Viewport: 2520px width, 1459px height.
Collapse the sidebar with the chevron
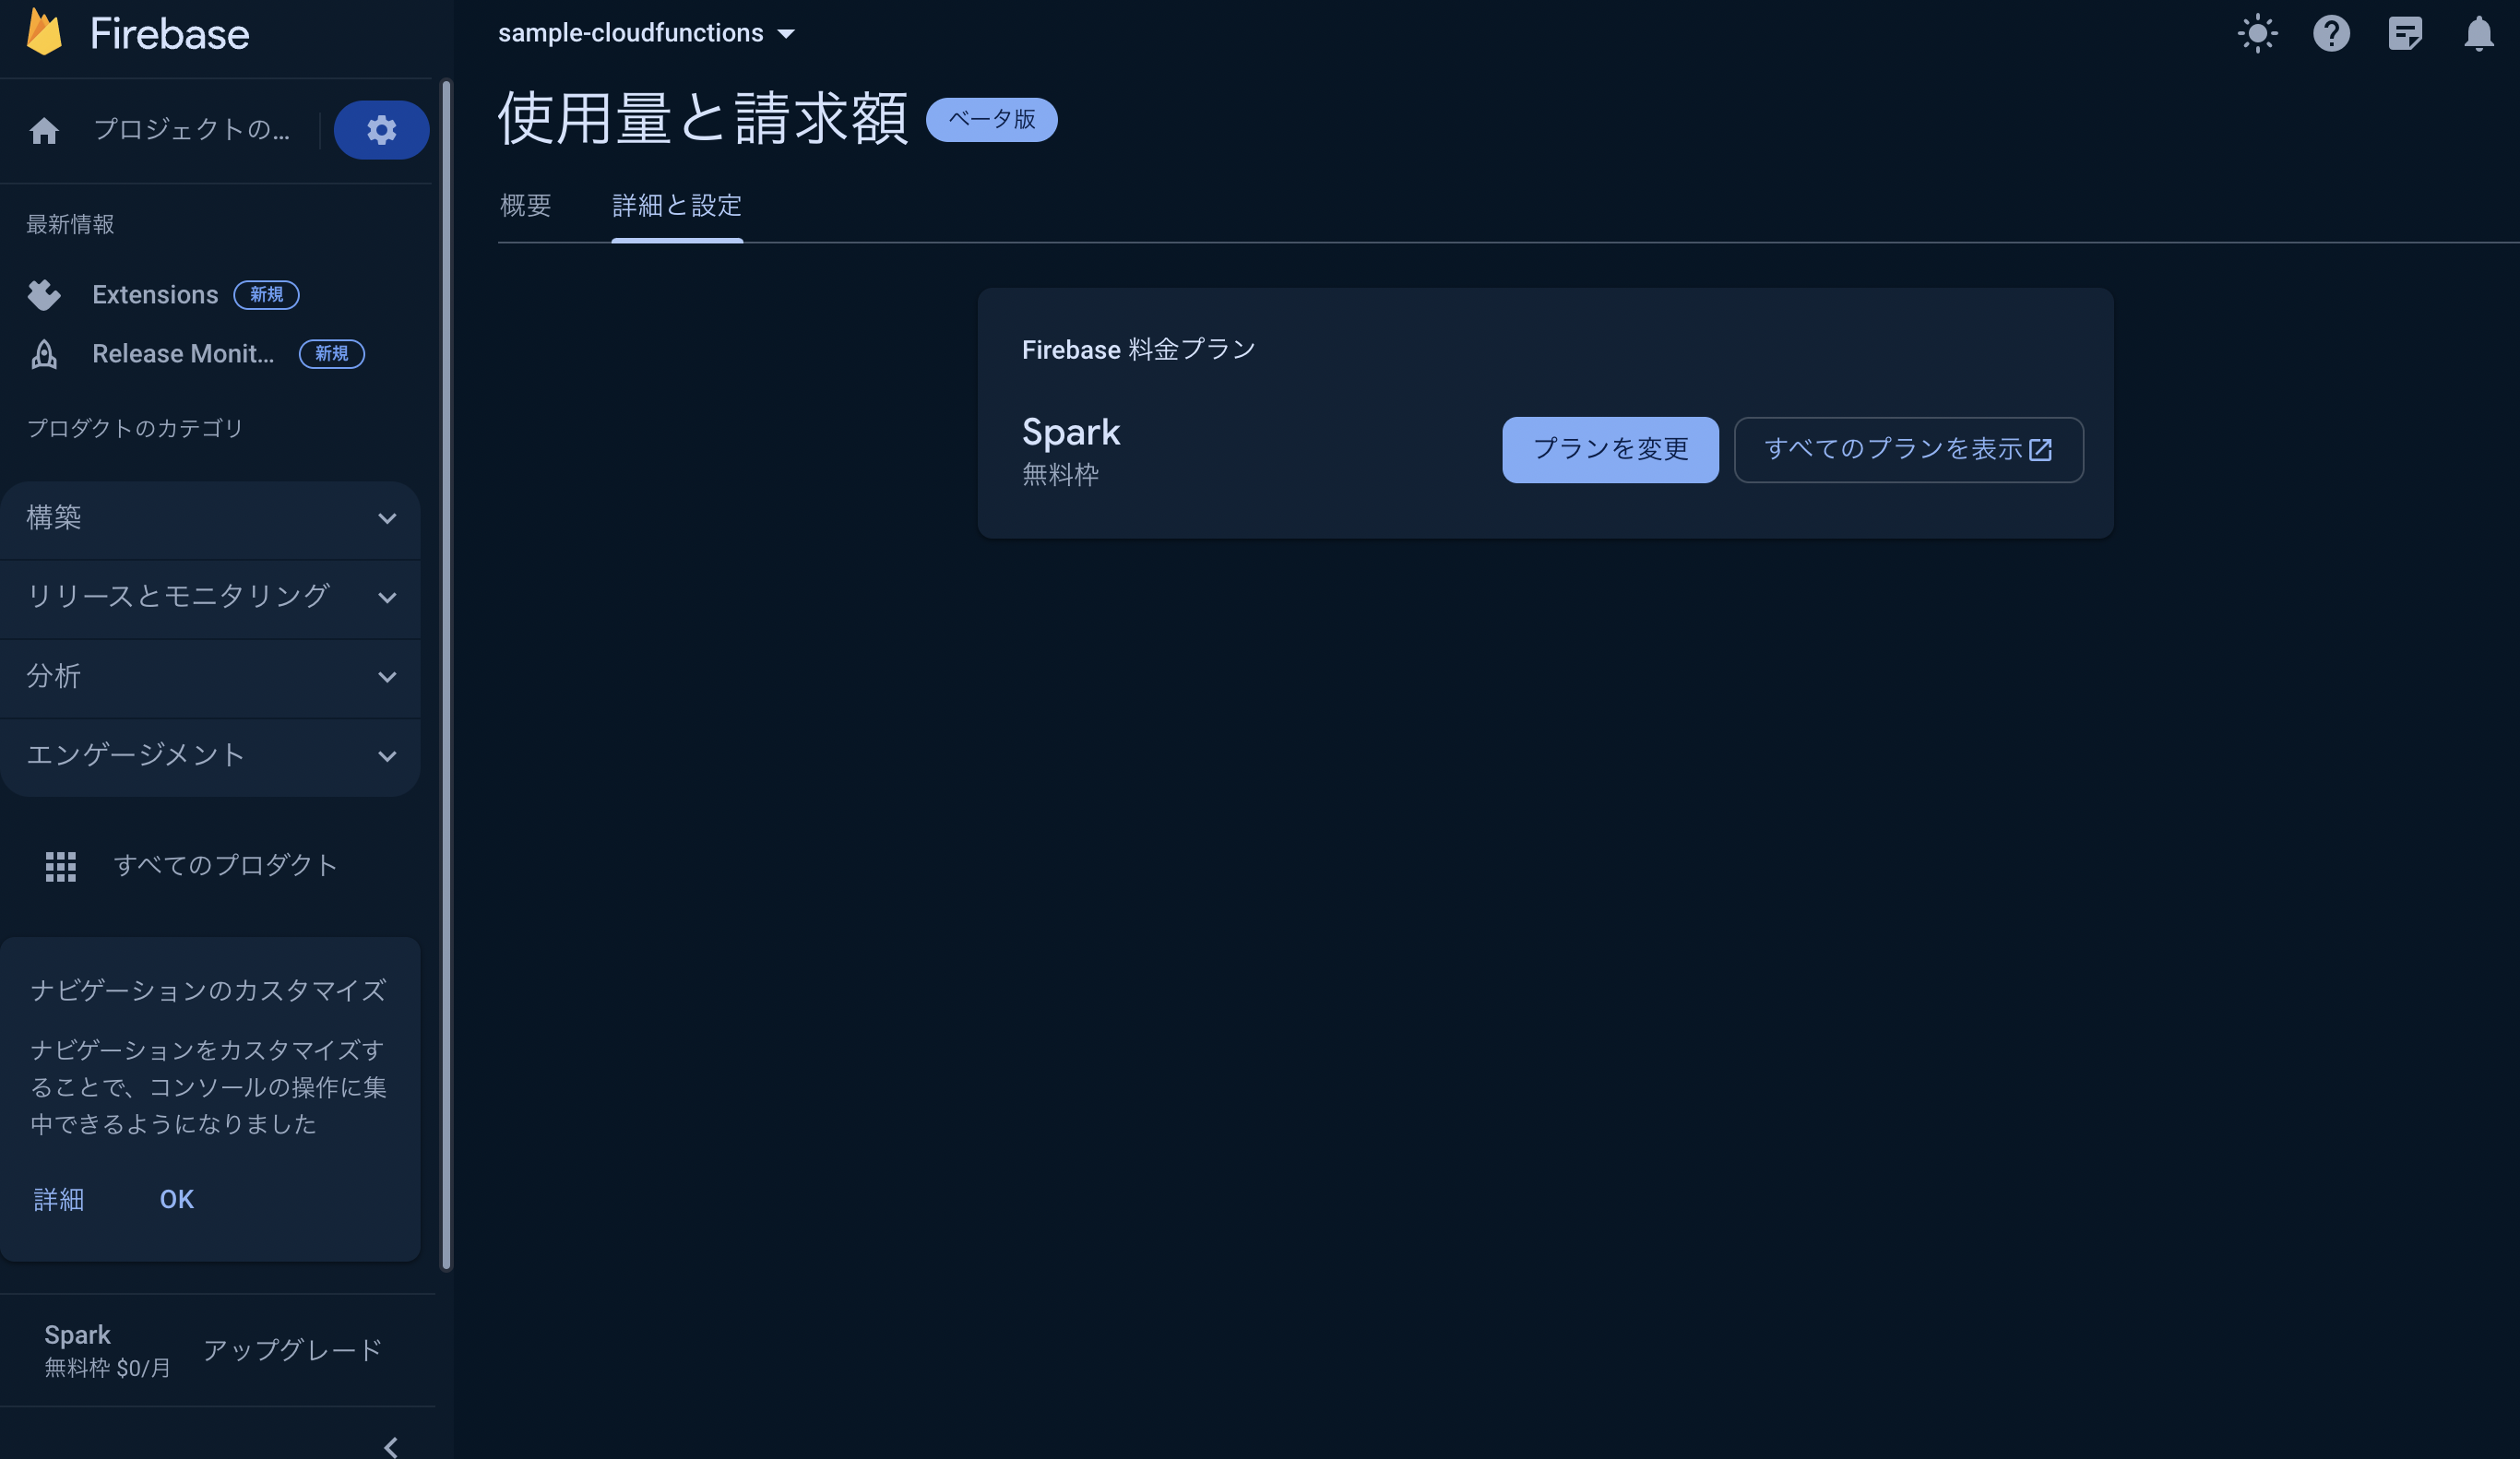pos(390,1446)
